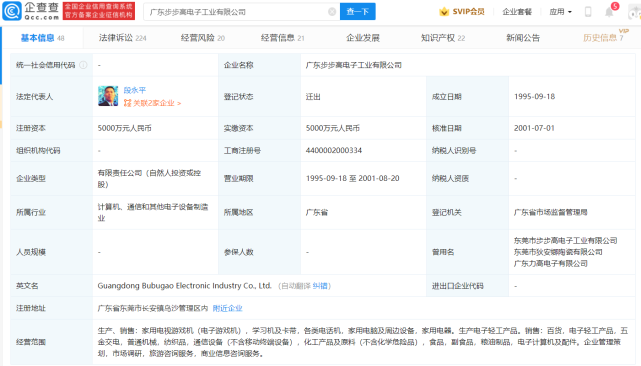Switch to 基本信息 tab
Image resolution: width=641 pixels, height=366 pixels.
(x=43, y=38)
